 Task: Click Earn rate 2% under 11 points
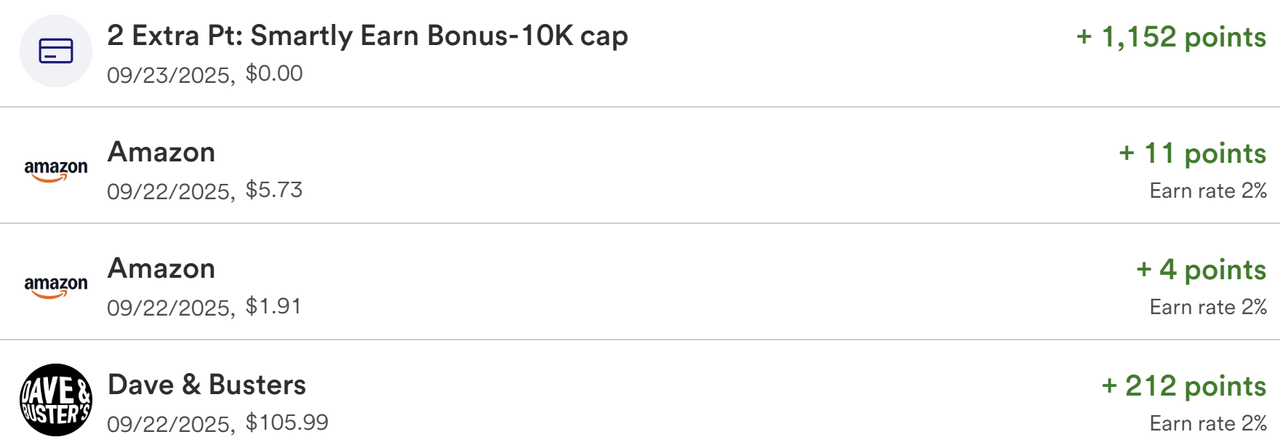click(x=1208, y=191)
